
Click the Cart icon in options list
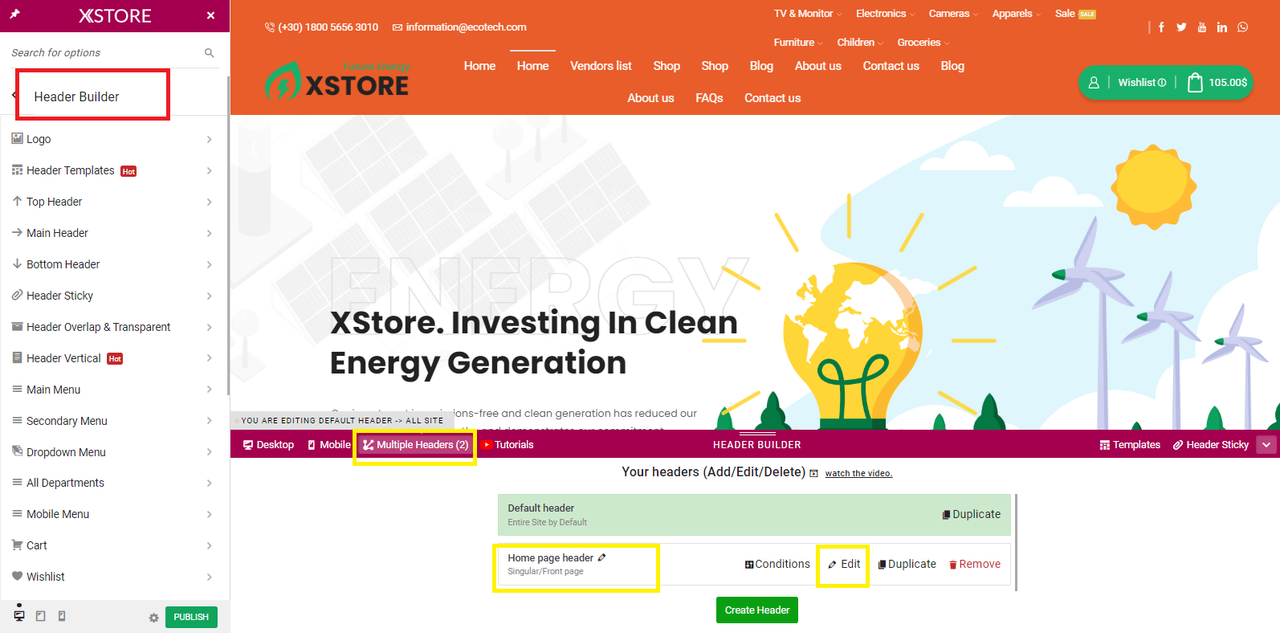17,545
